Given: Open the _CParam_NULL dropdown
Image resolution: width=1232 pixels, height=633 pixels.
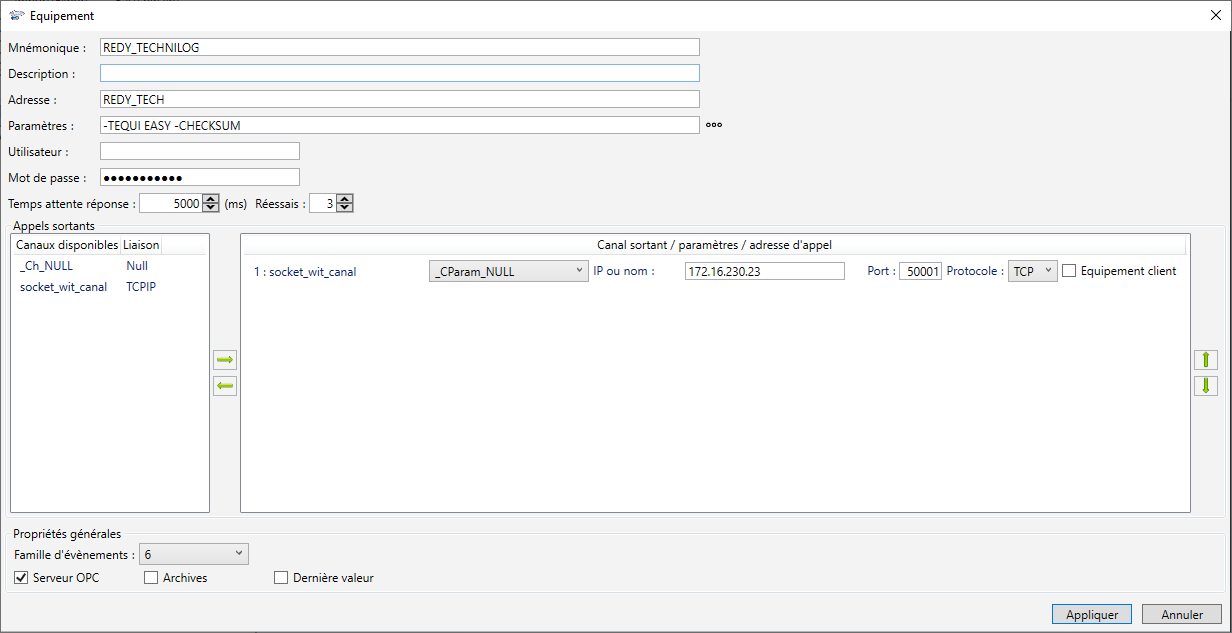Looking at the screenshot, I should [508, 271].
